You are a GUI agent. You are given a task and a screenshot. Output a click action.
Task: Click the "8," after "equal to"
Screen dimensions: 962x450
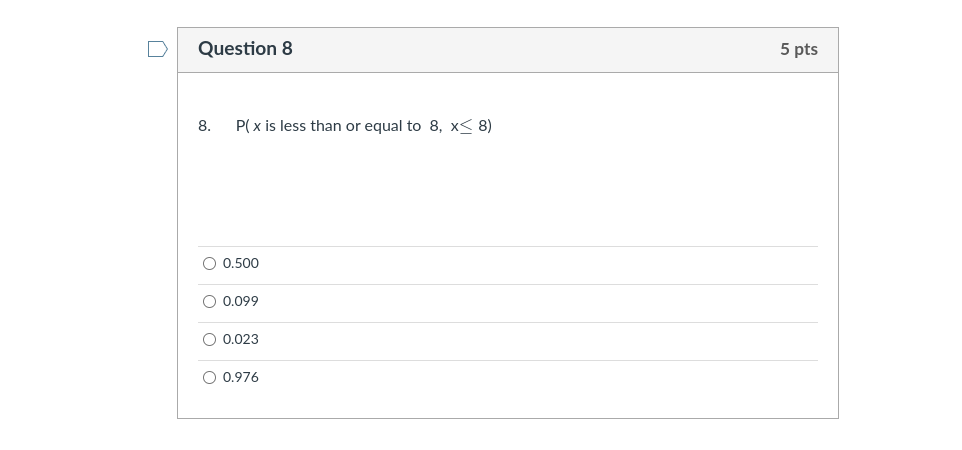[x=436, y=126]
